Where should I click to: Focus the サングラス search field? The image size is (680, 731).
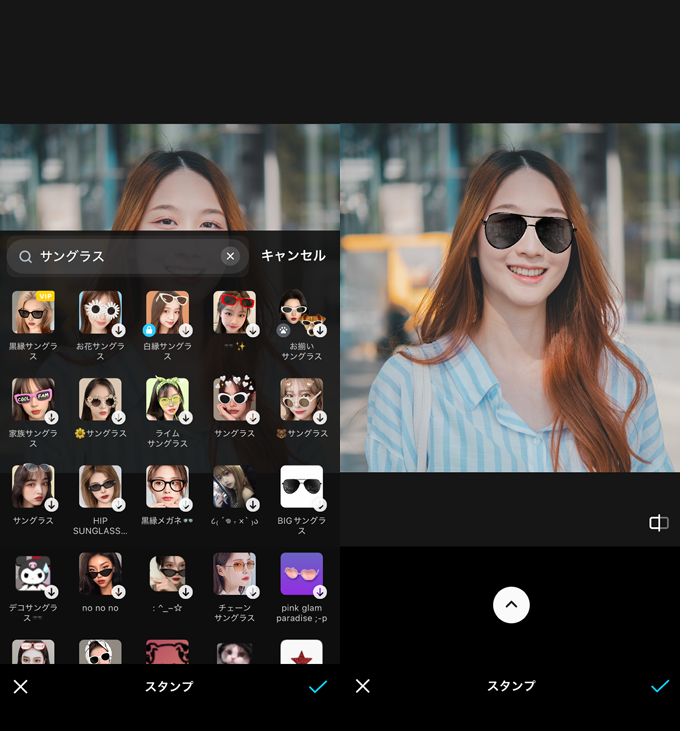tap(125, 257)
